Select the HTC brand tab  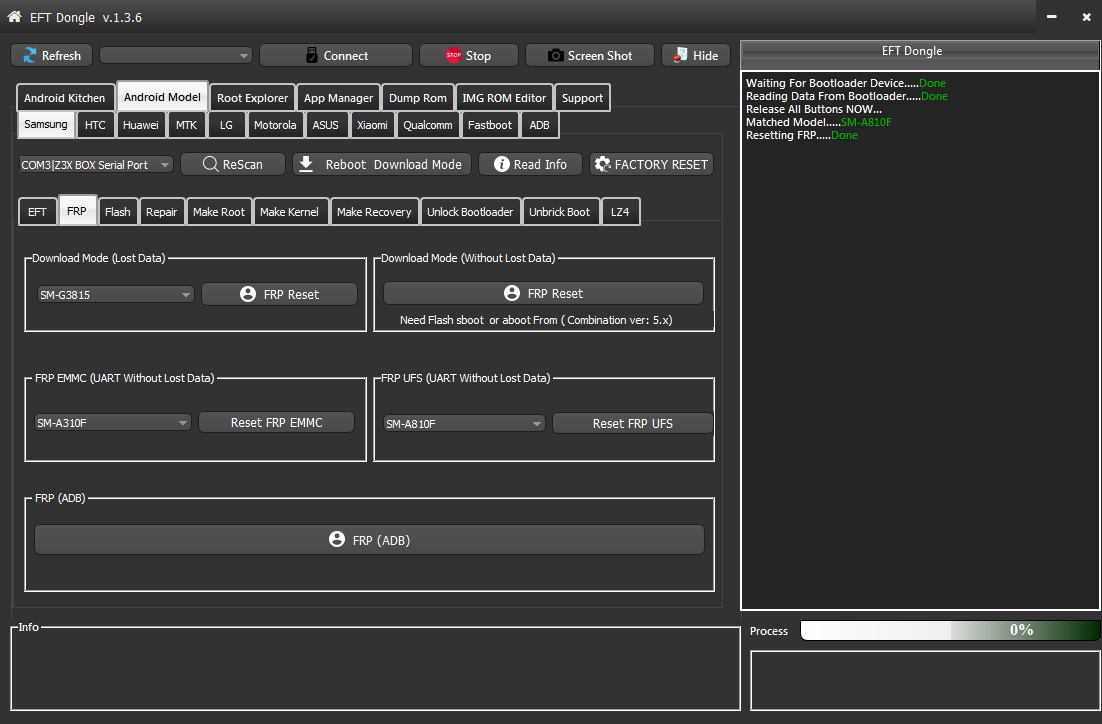coord(95,125)
